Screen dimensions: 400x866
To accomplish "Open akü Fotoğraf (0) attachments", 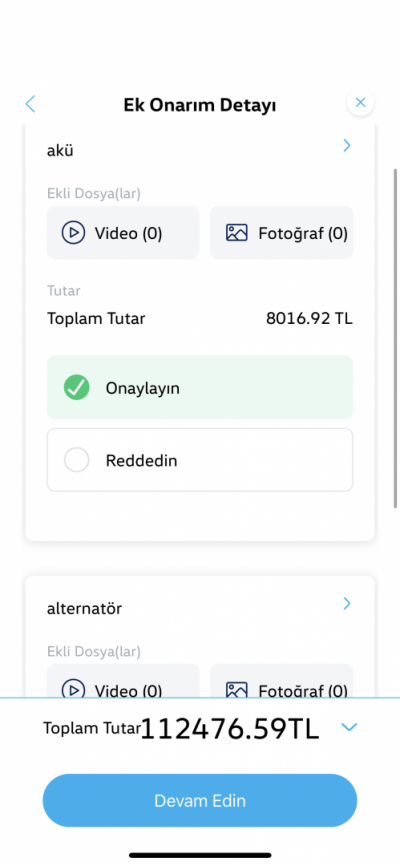I will (x=281, y=233).
